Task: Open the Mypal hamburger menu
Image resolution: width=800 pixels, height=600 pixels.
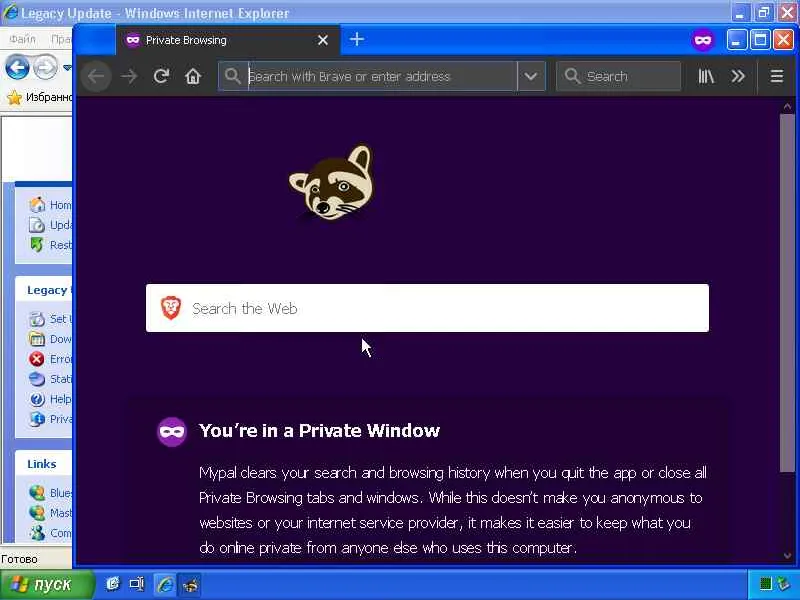Action: 777,77
